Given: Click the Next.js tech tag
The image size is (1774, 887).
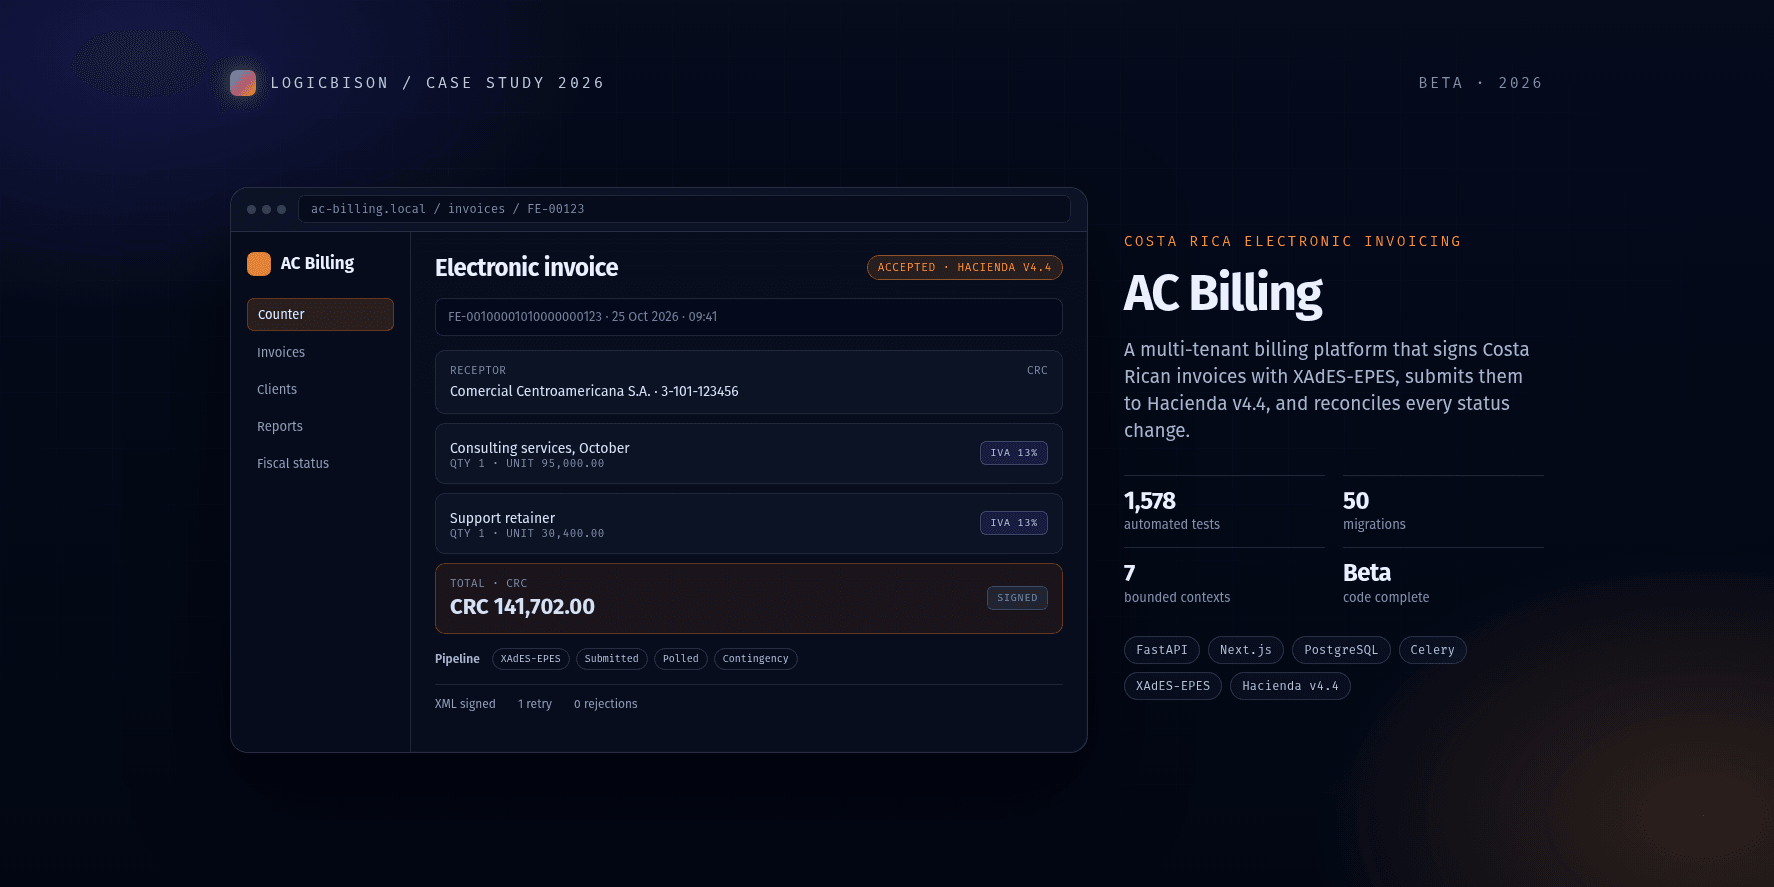Looking at the screenshot, I should pyautogui.click(x=1246, y=650).
